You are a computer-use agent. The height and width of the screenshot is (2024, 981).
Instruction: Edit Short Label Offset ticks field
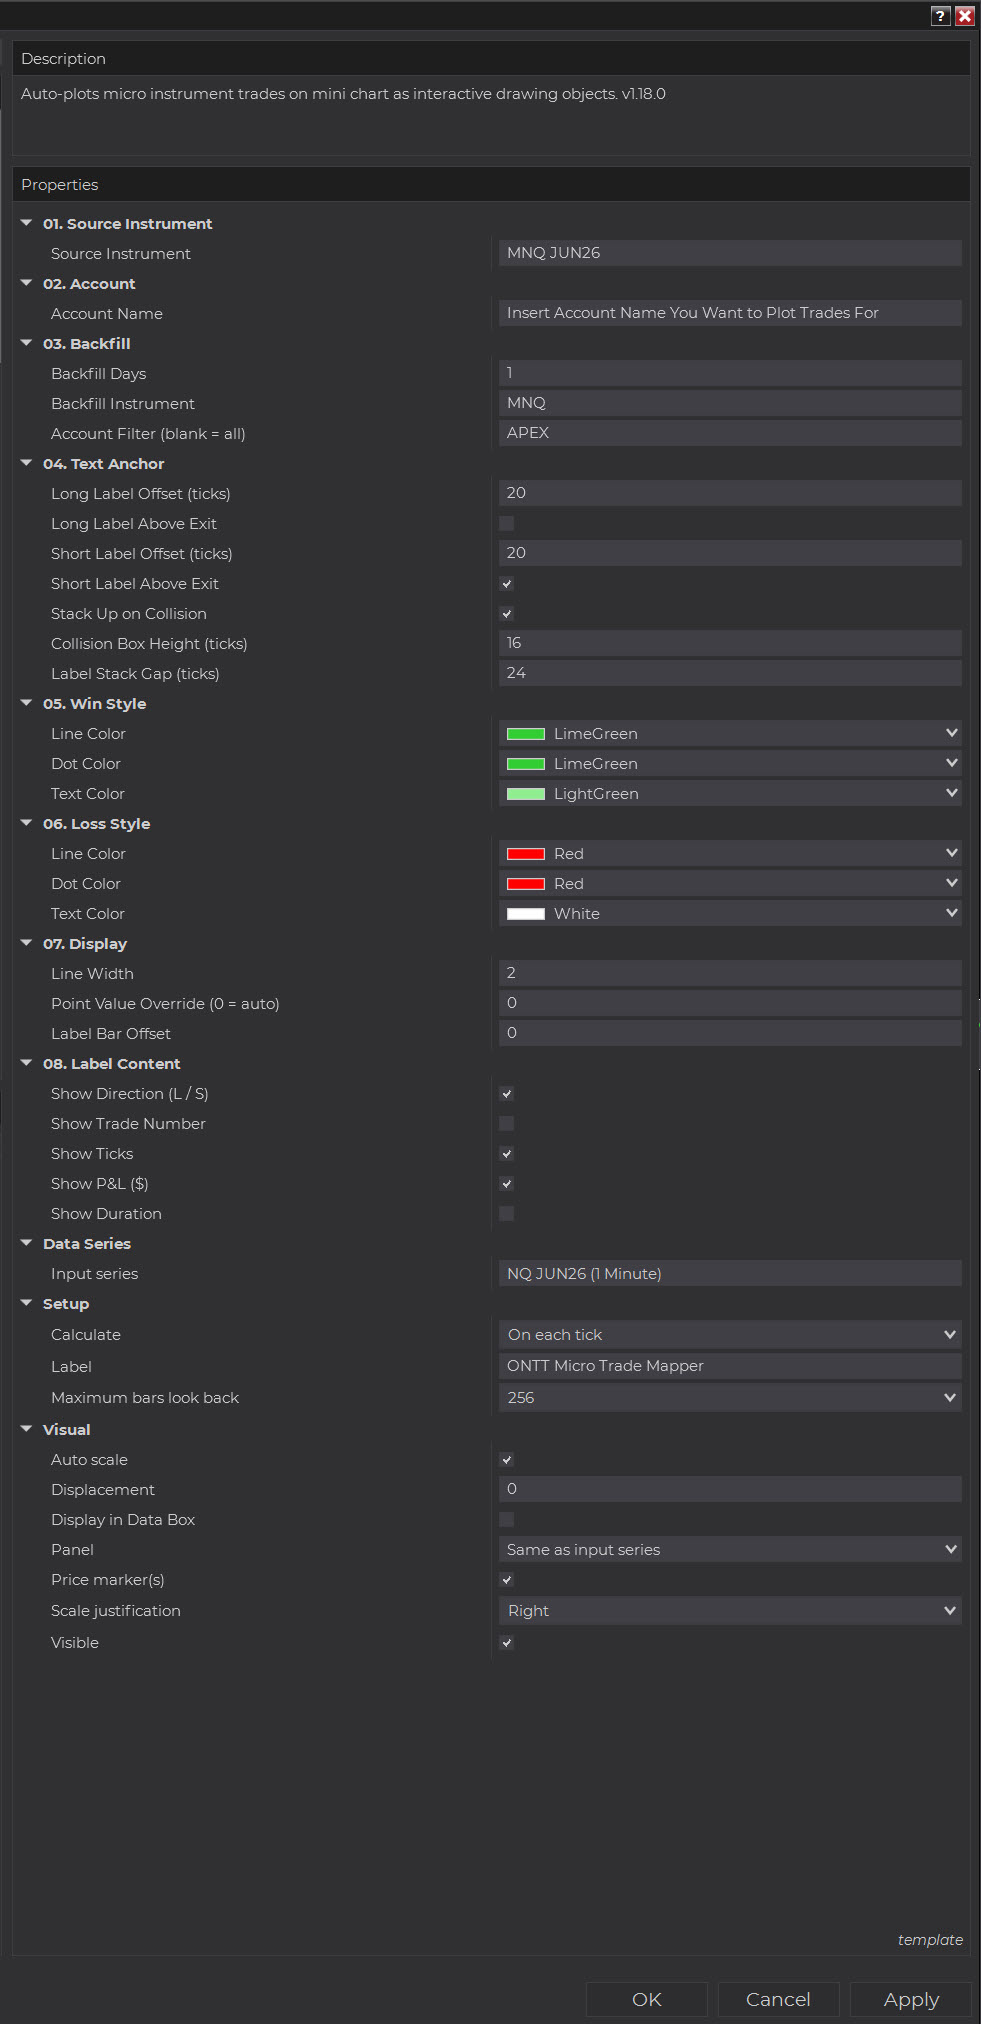[730, 553]
